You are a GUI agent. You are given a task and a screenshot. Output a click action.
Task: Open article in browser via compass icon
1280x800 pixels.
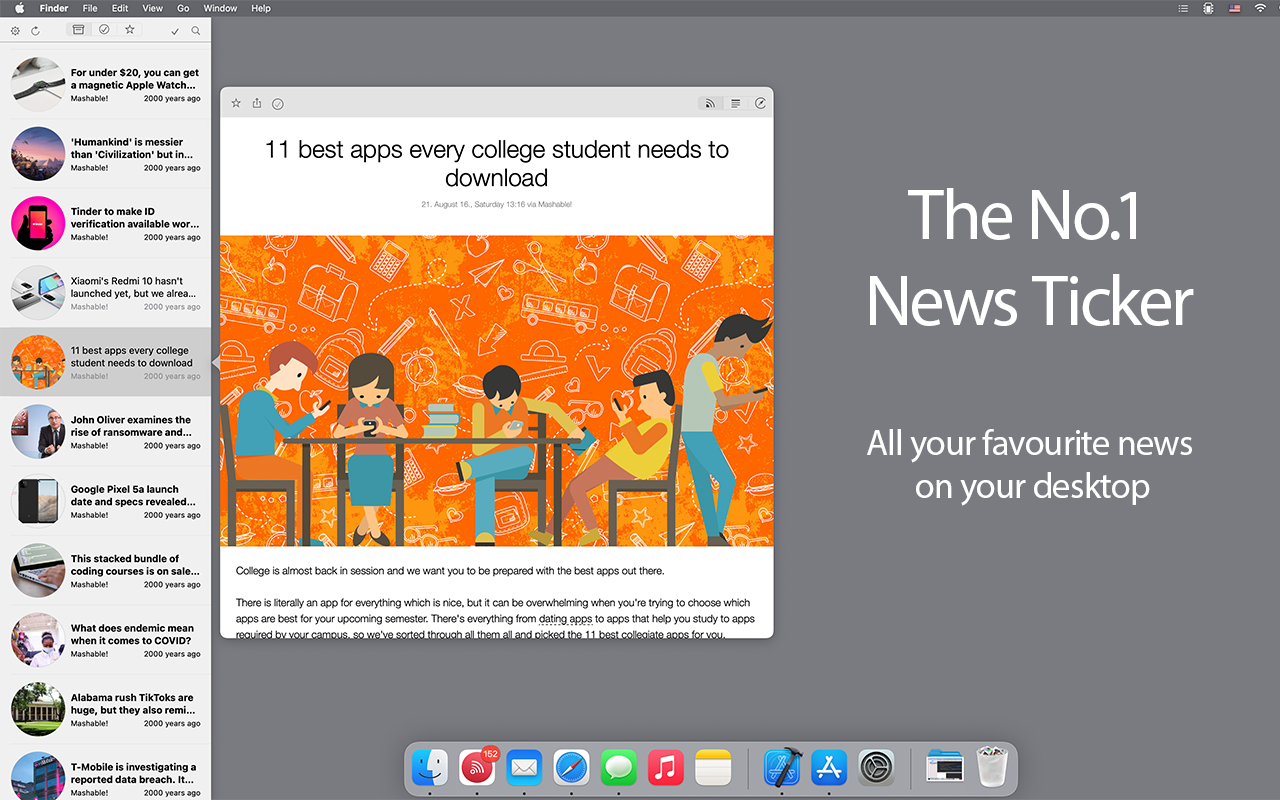point(760,103)
